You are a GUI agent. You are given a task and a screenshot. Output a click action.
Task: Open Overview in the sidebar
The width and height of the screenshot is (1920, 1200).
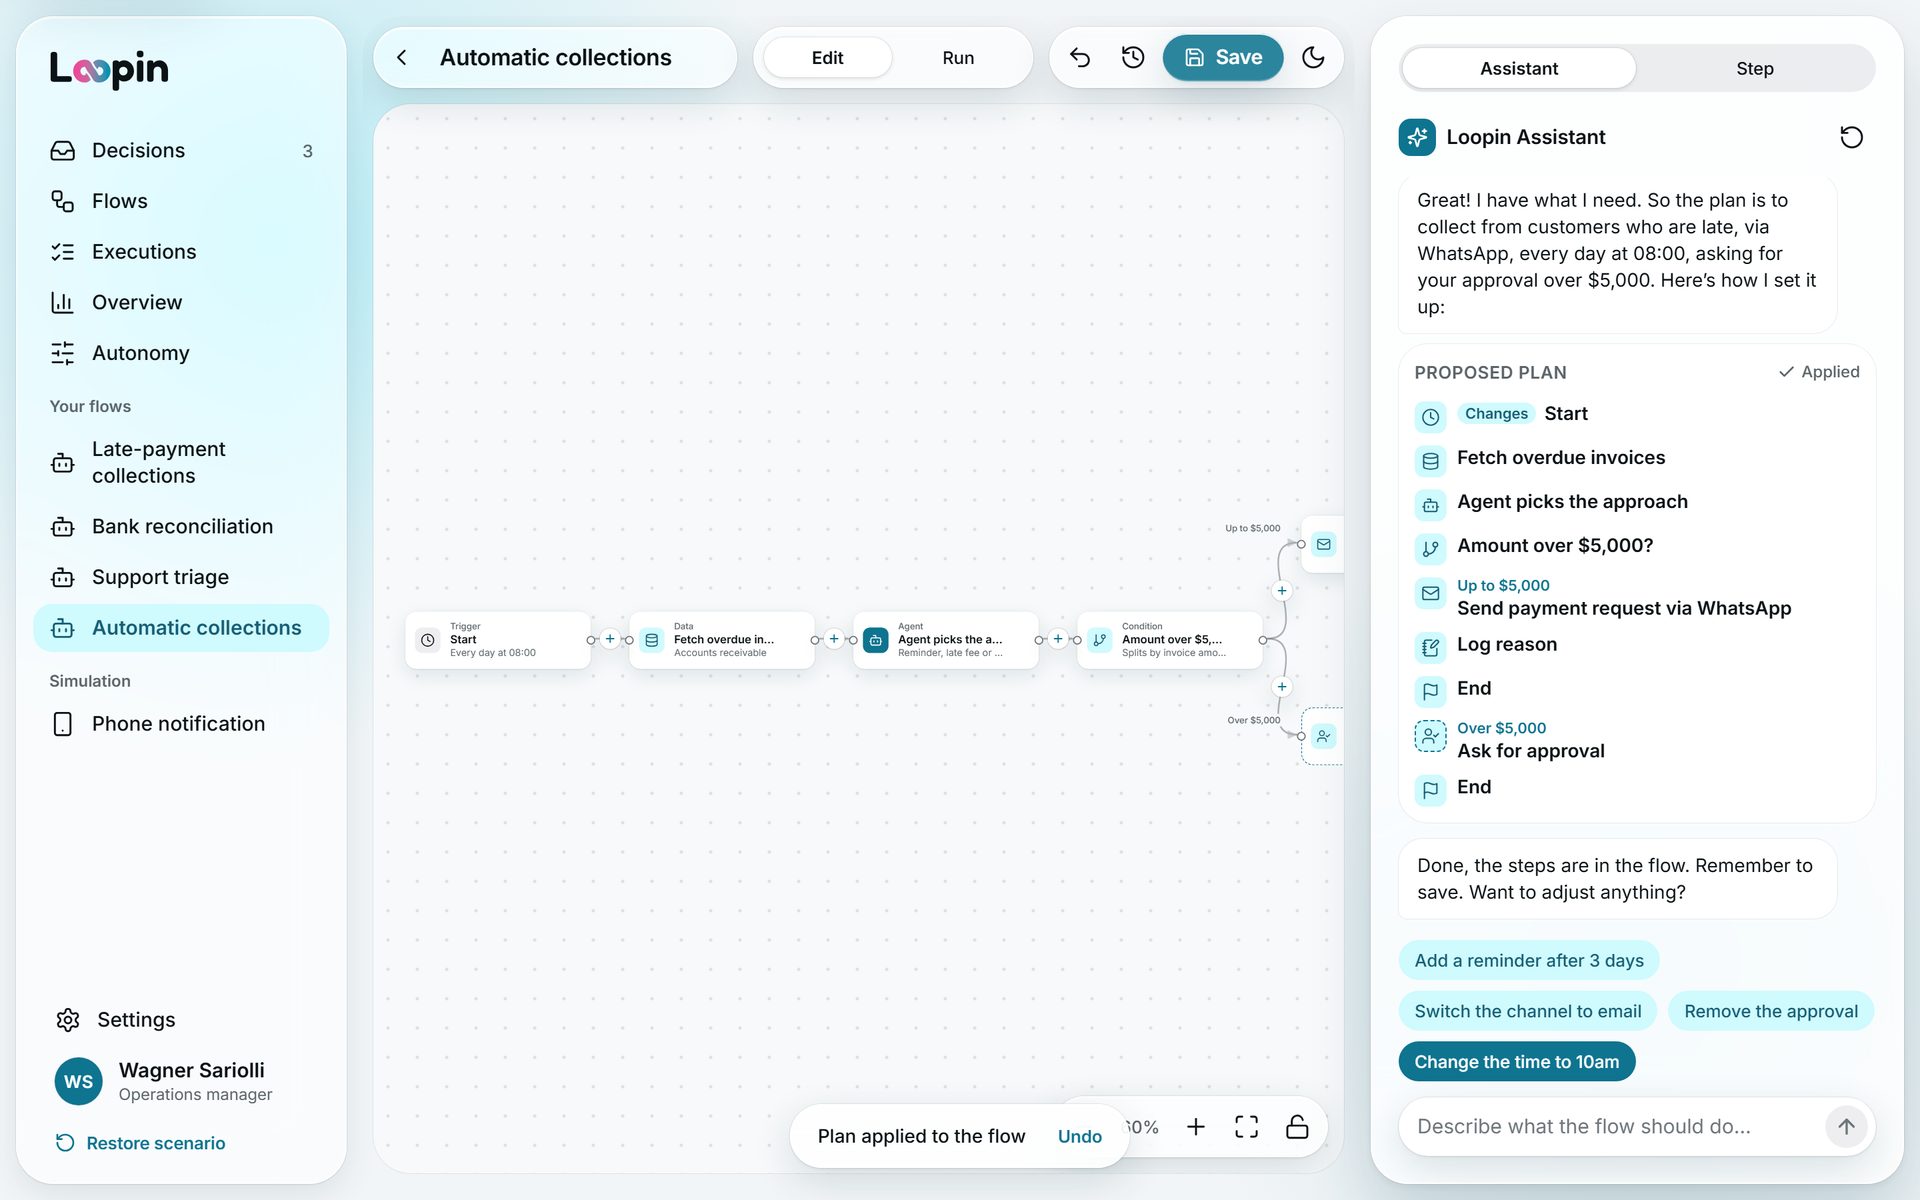pos(181,302)
